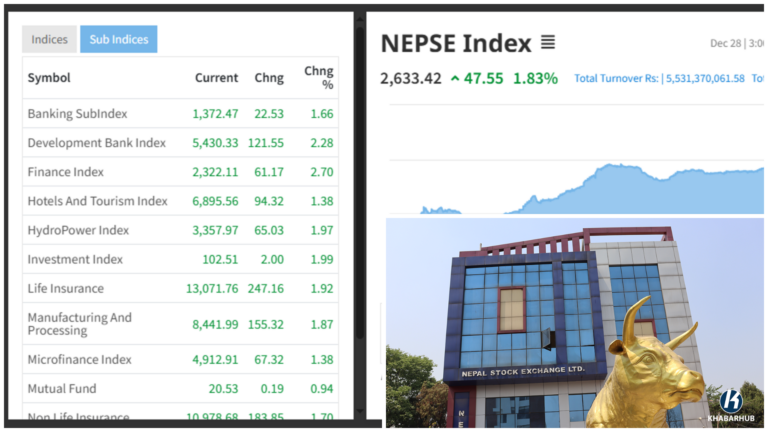Sort table by Symbol column header

[49, 78]
